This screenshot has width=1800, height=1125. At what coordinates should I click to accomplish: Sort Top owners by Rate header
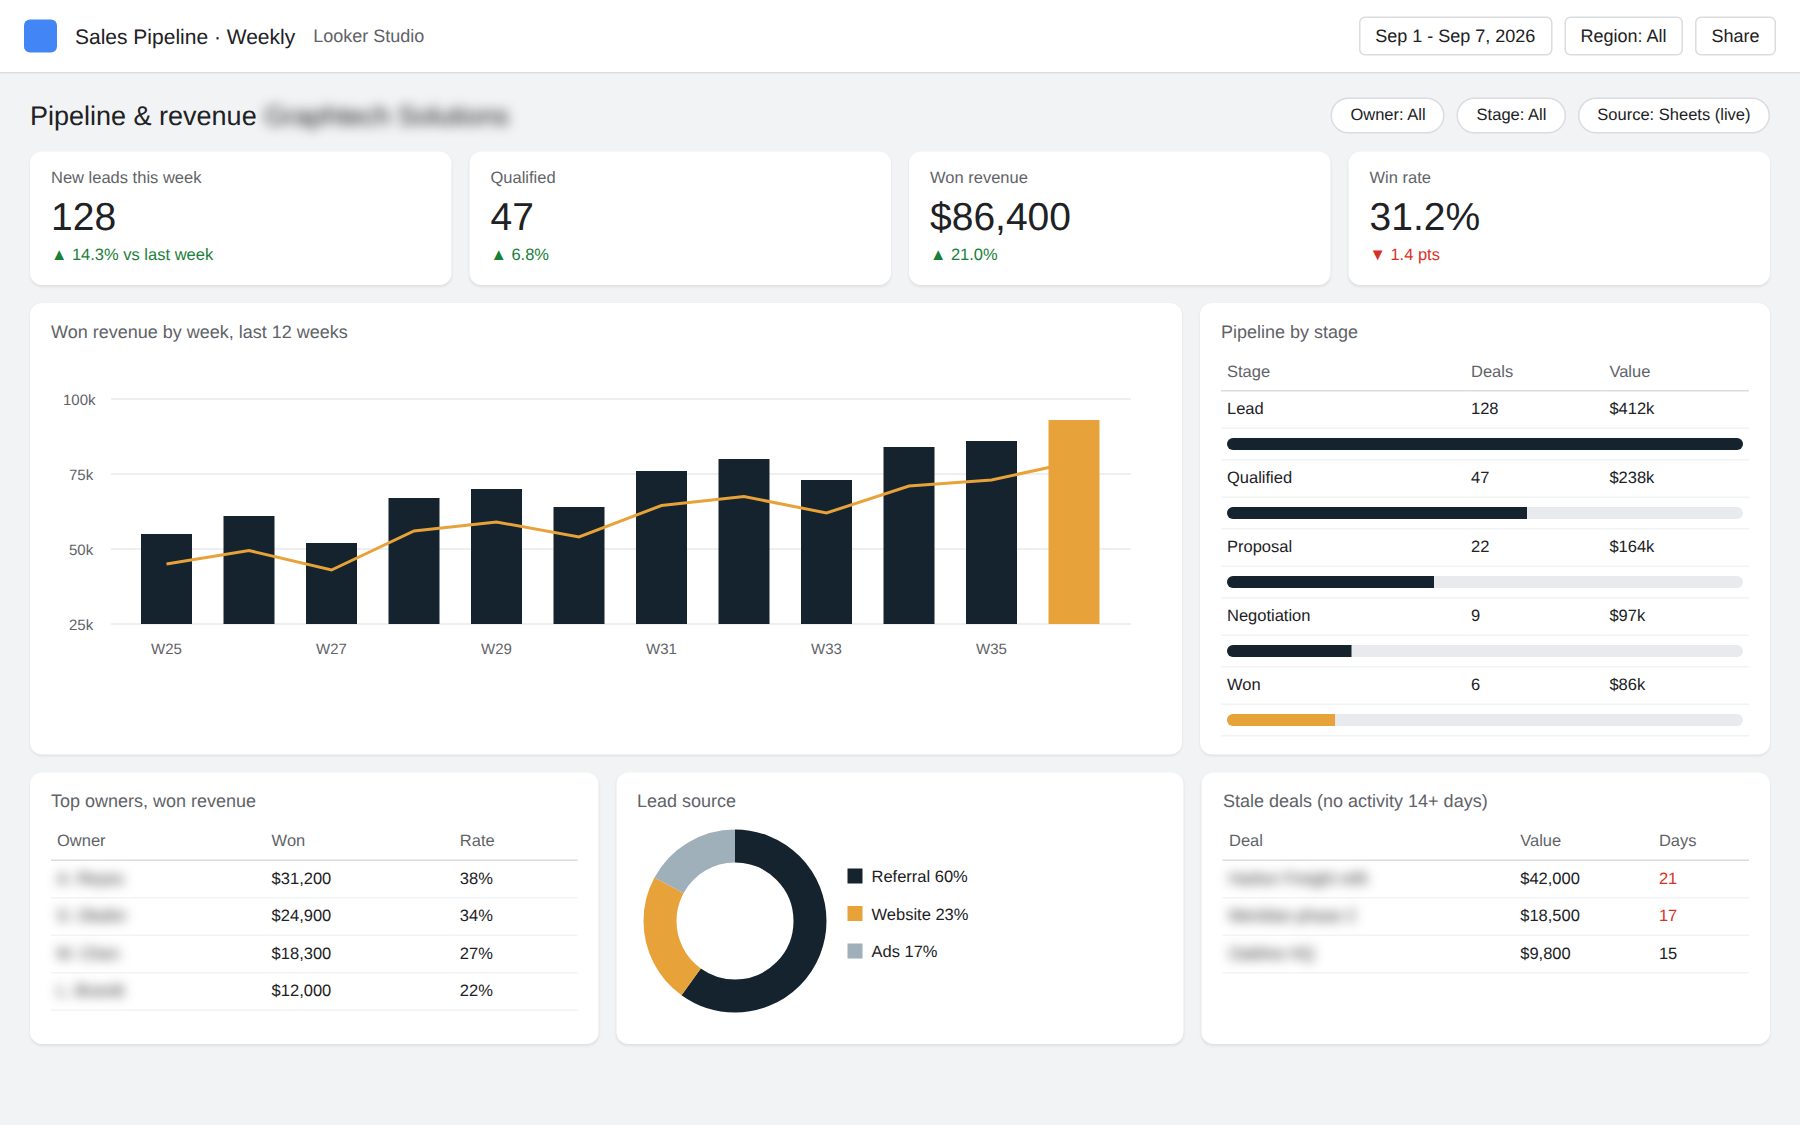[477, 841]
